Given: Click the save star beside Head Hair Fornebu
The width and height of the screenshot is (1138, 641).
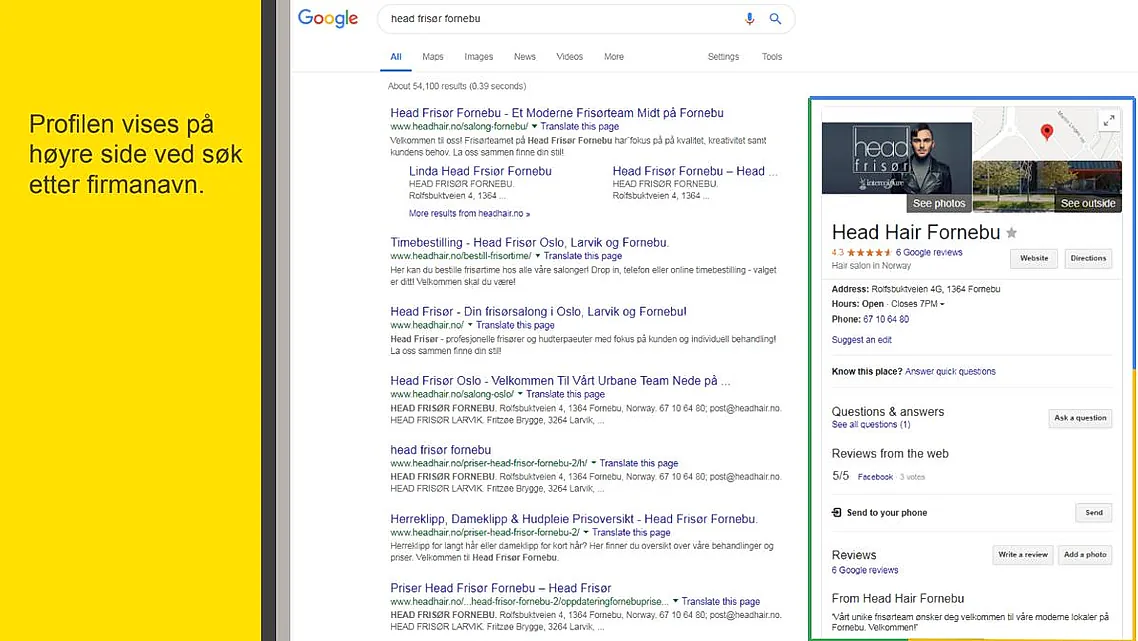Looking at the screenshot, I should [x=1012, y=233].
